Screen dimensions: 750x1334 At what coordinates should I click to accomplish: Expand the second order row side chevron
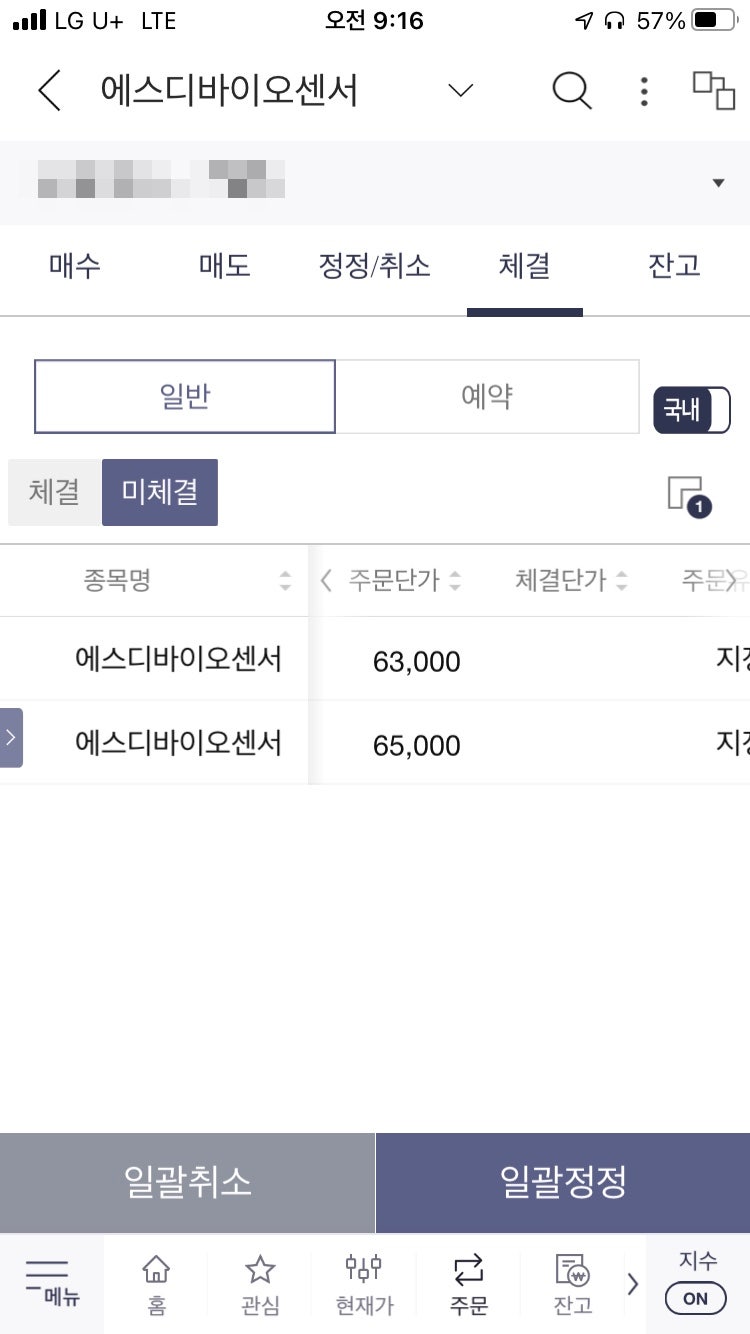[x=8, y=738]
